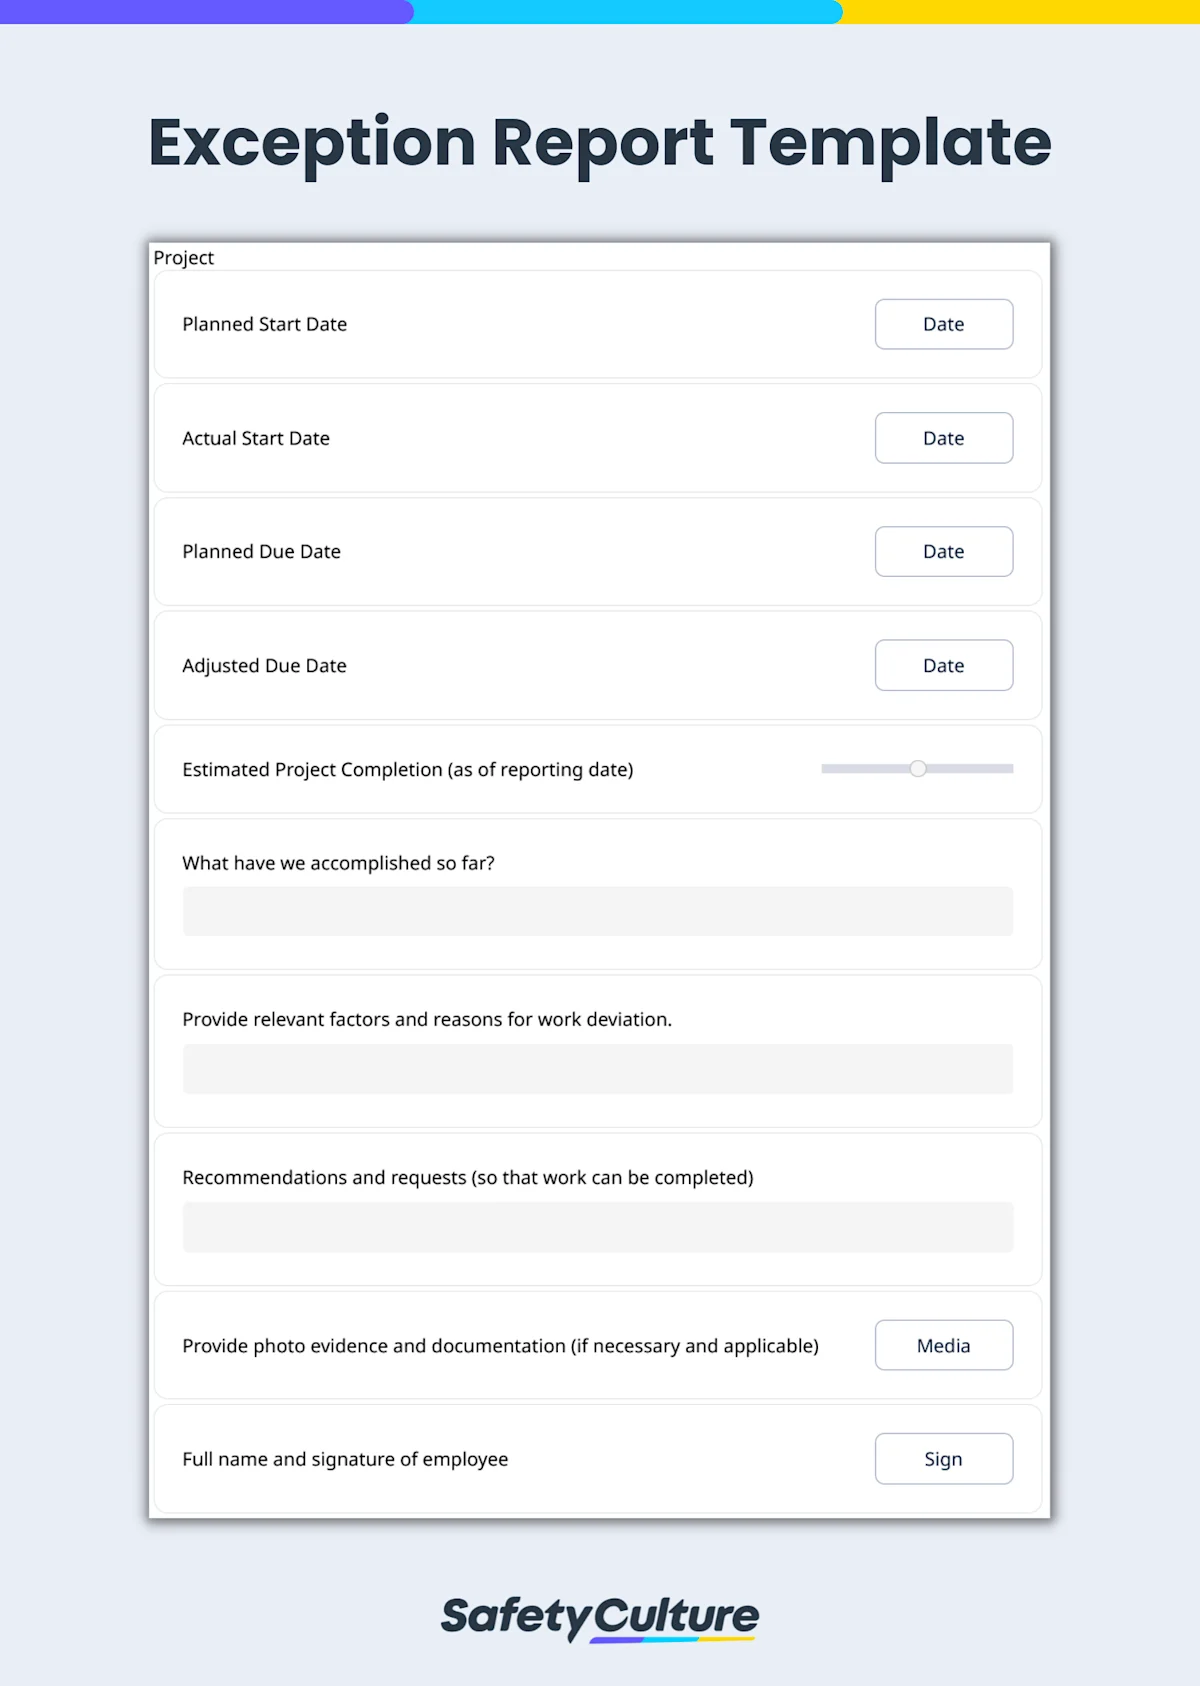Select a date for Adjusted Due Date
This screenshot has height=1686, width=1200.
tap(943, 665)
